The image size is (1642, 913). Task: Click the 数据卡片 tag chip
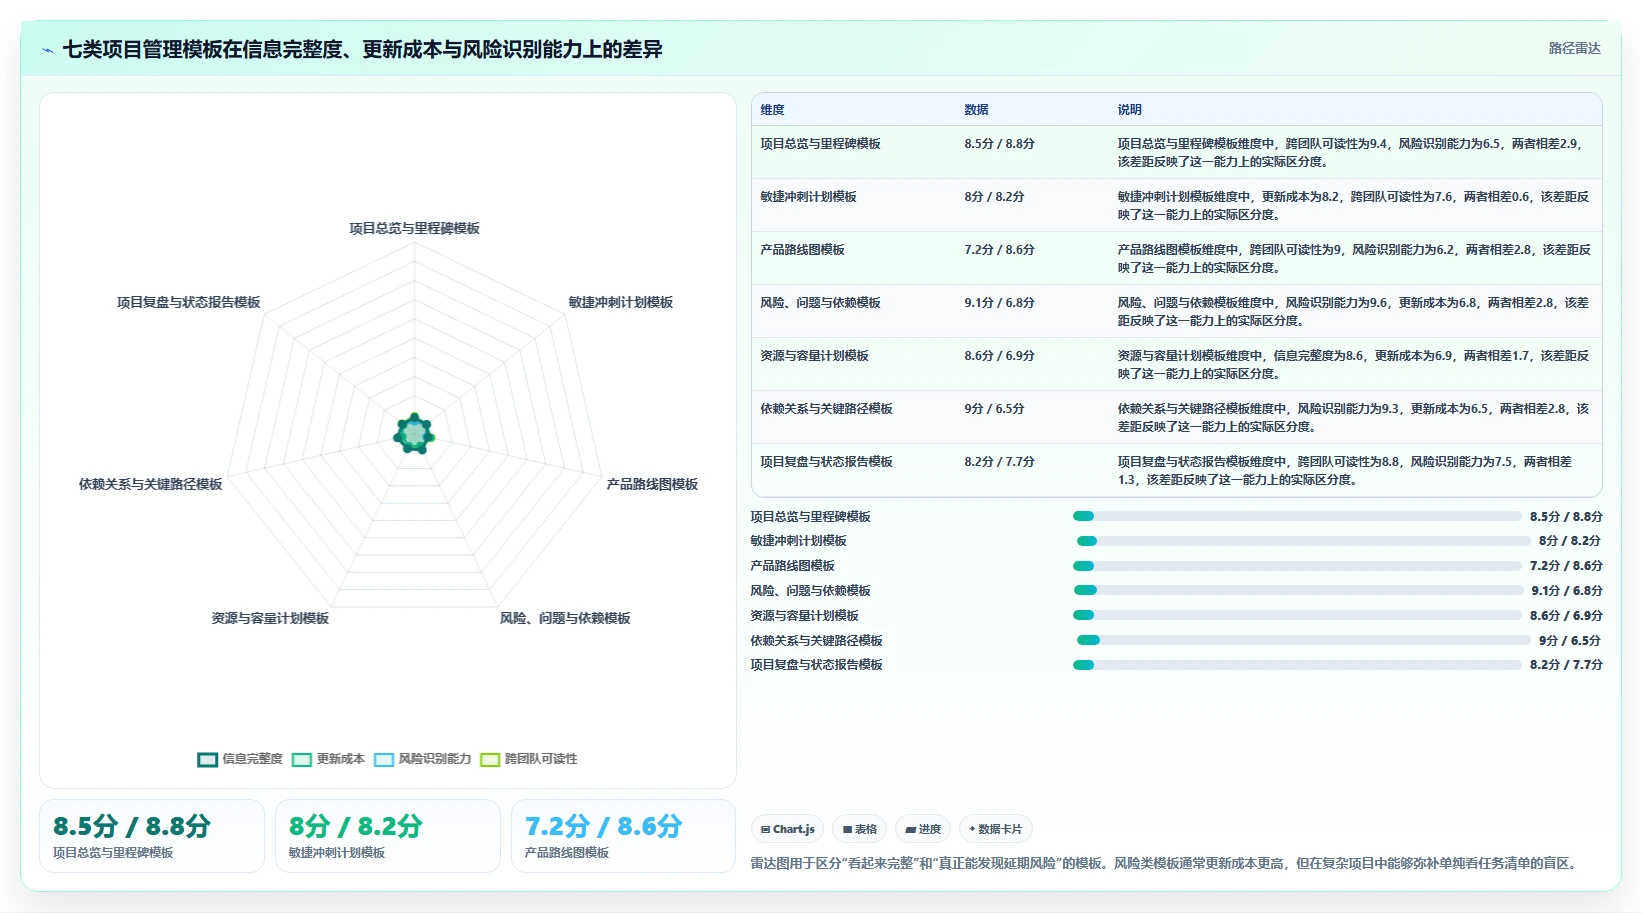[996, 829]
